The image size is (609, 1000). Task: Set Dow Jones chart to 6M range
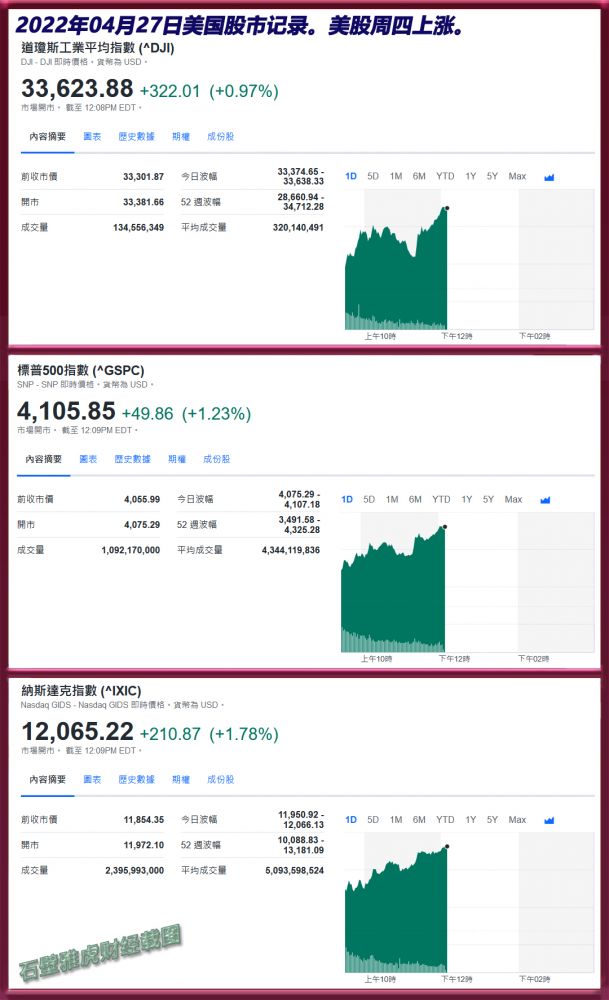pyautogui.click(x=419, y=177)
